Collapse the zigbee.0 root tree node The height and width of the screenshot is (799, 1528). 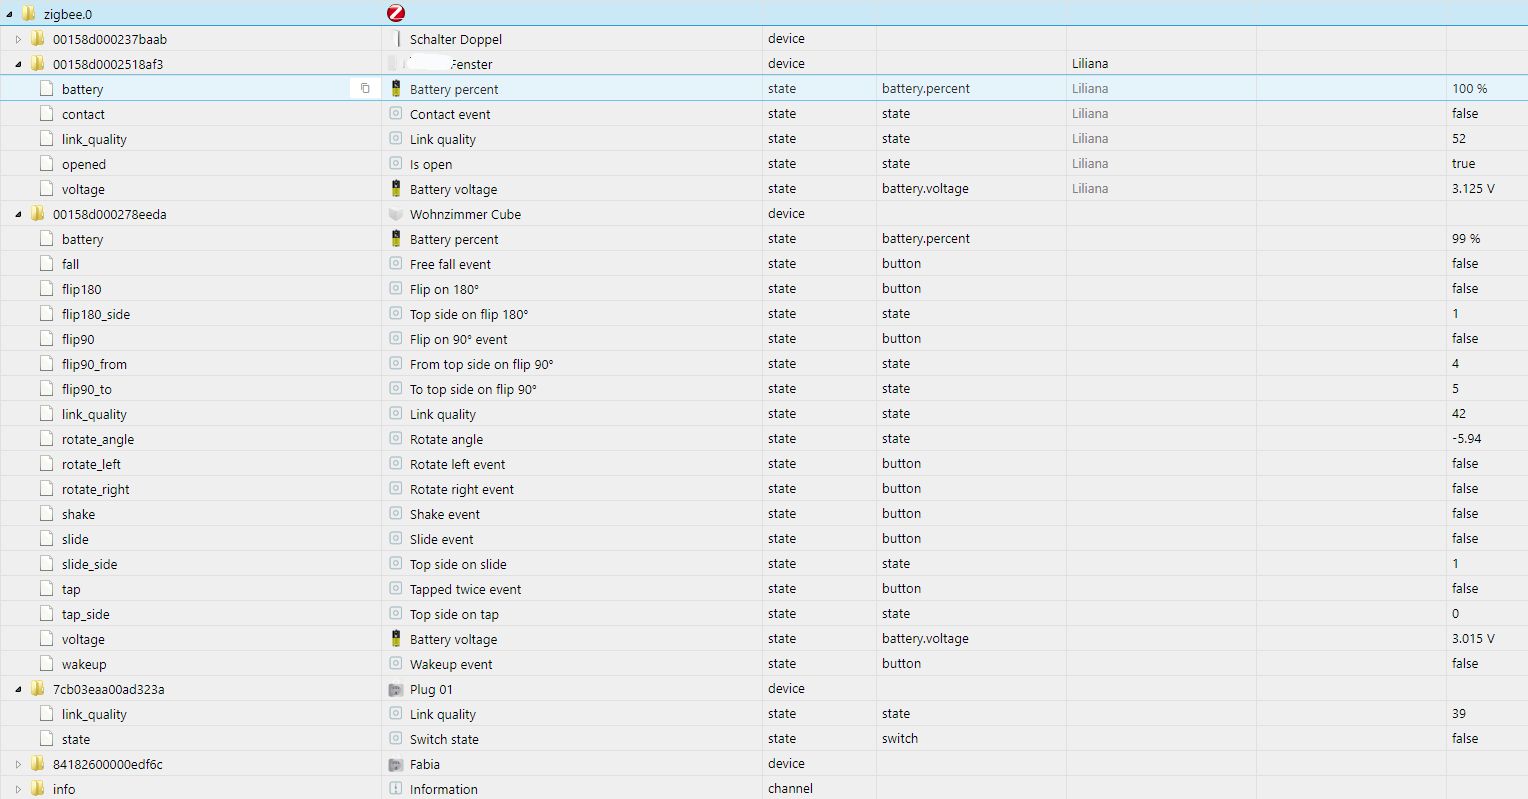(10, 14)
